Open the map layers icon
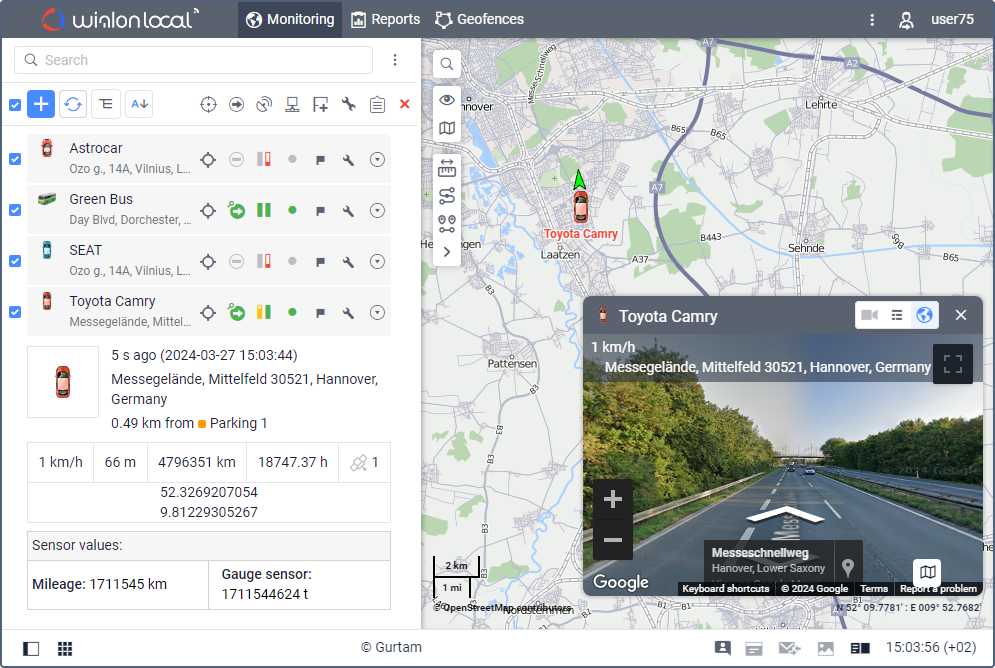995x668 pixels. 447,128
